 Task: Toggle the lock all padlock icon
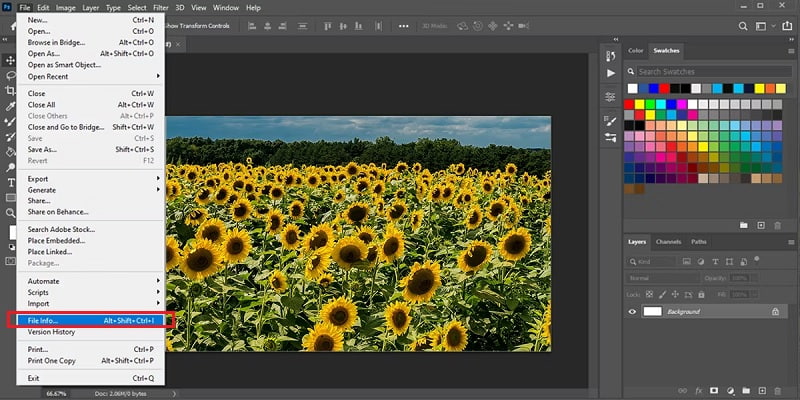pyautogui.click(x=702, y=295)
